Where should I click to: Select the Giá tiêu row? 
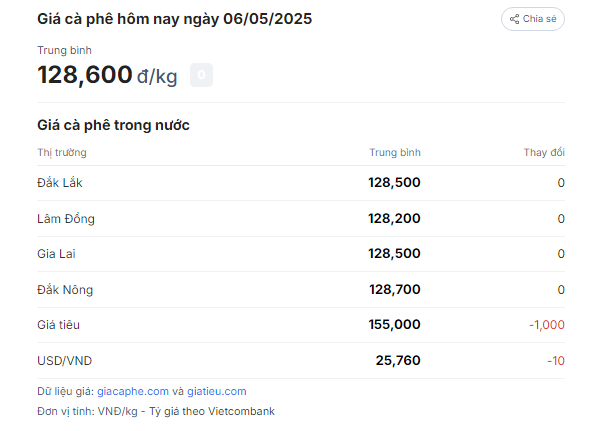point(301,325)
